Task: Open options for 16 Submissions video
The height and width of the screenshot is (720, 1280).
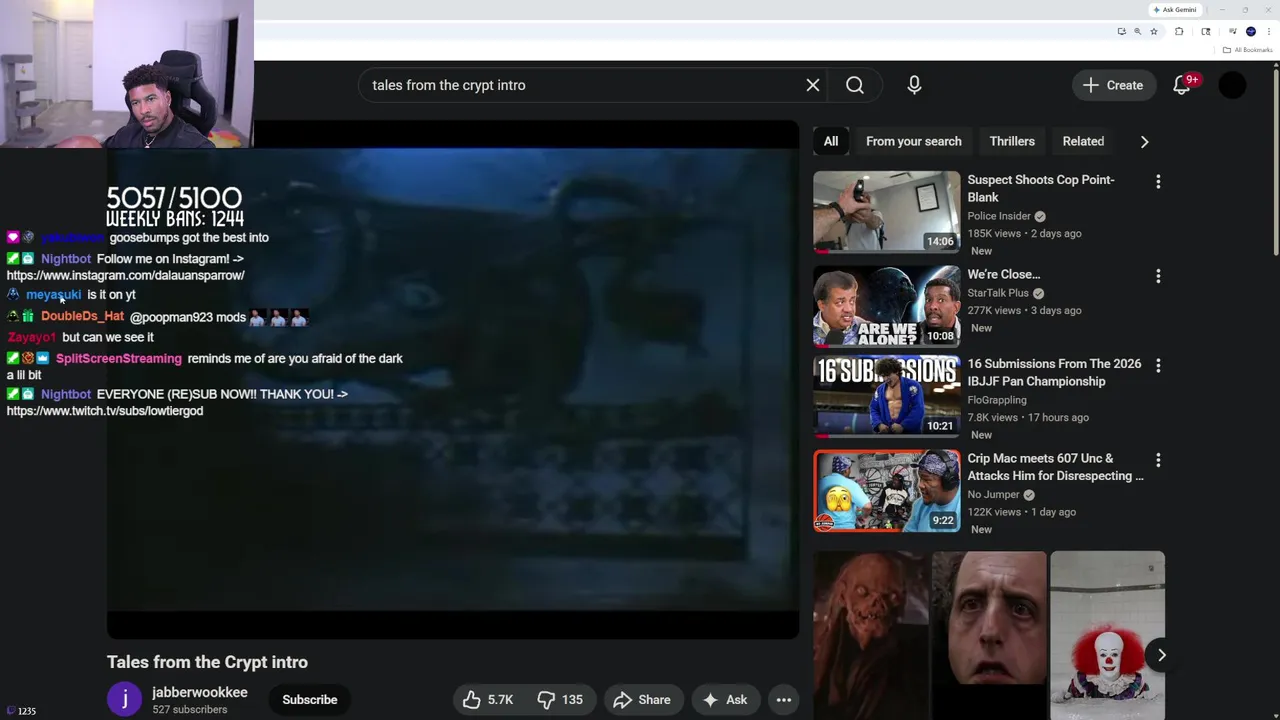Action: (1158, 366)
